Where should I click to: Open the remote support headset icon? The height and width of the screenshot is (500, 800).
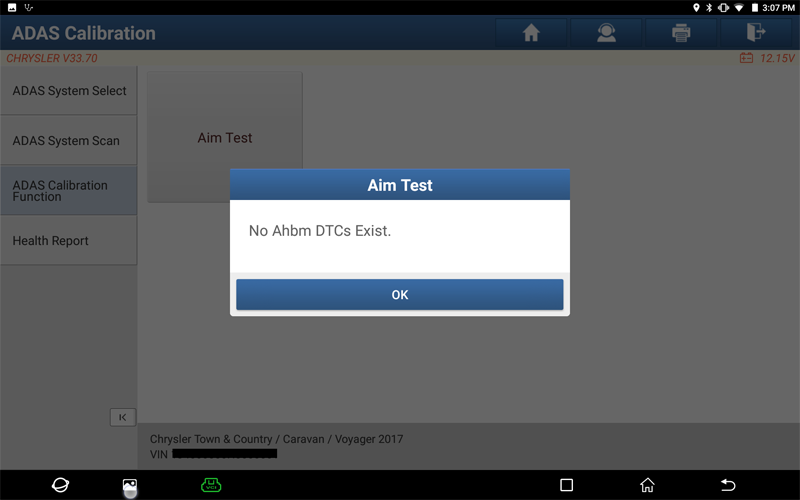(606, 33)
